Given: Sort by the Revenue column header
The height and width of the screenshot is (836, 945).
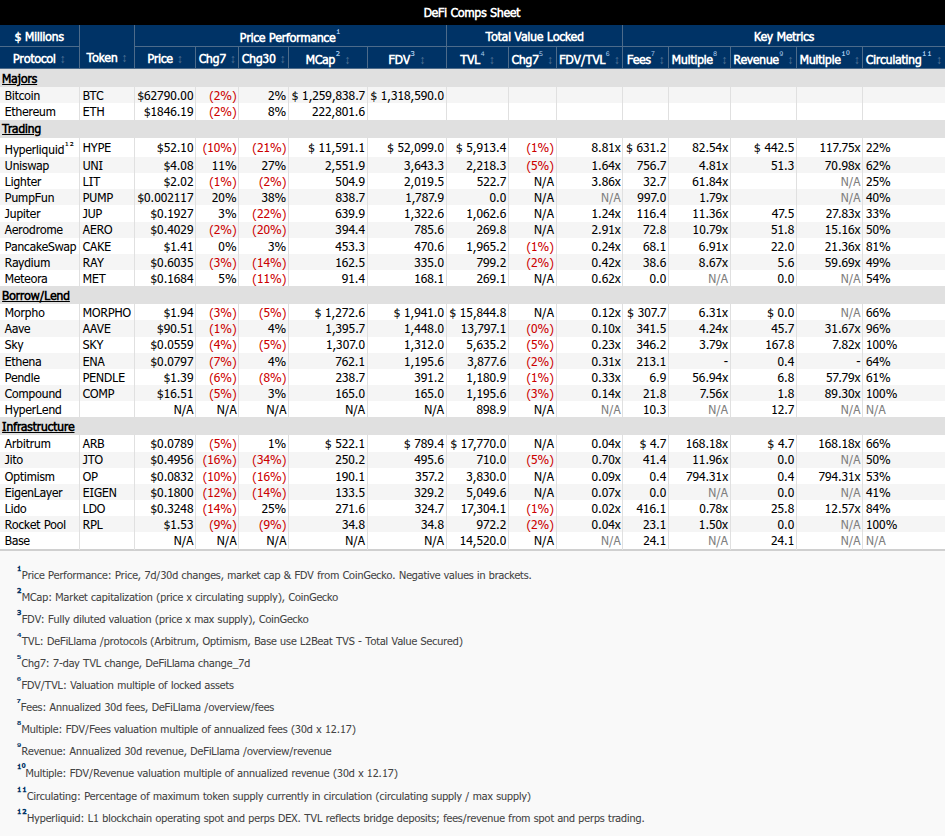Looking at the screenshot, I should tap(763, 59).
